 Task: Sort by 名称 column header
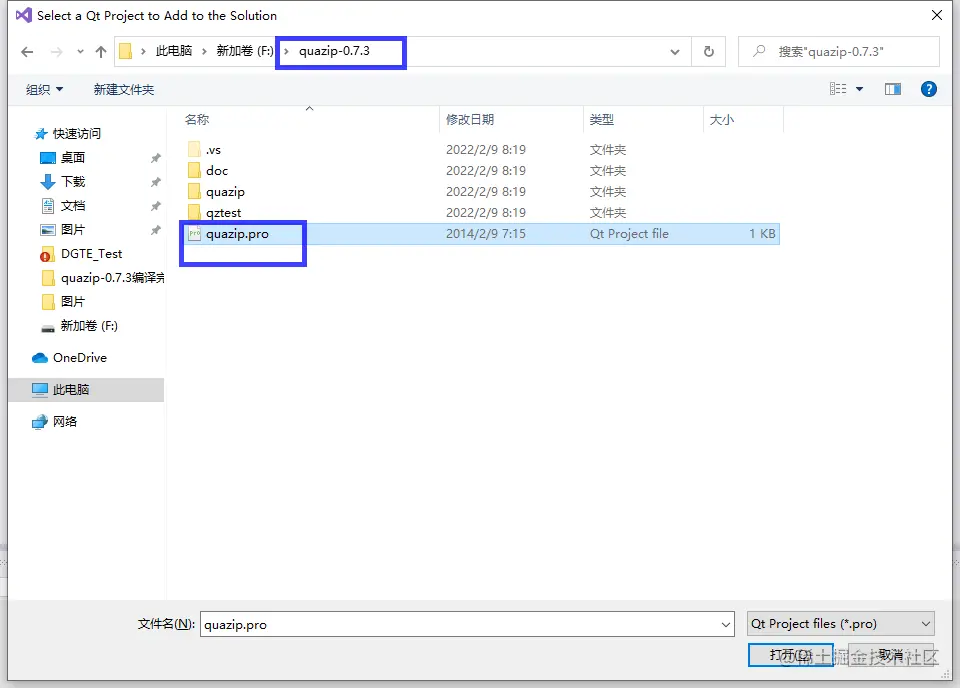[x=197, y=119]
